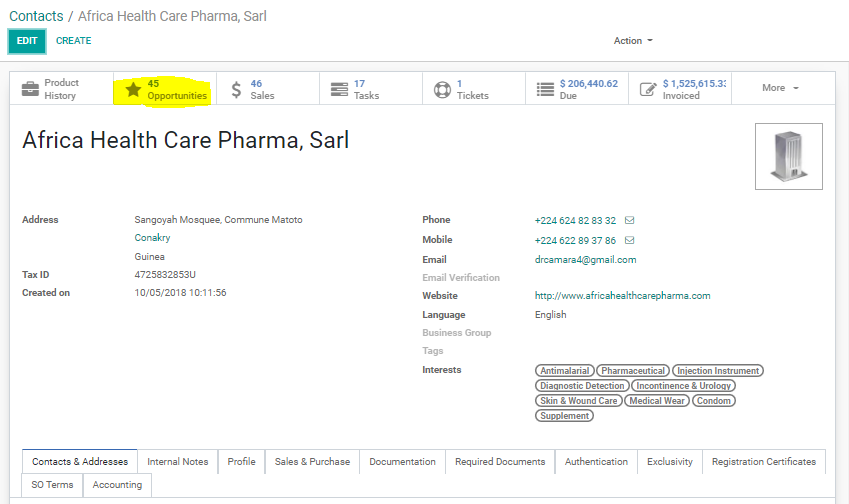Open the 1 Tickets stat button
The height and width of the screenshot is (504, 849).
point(474,89)
